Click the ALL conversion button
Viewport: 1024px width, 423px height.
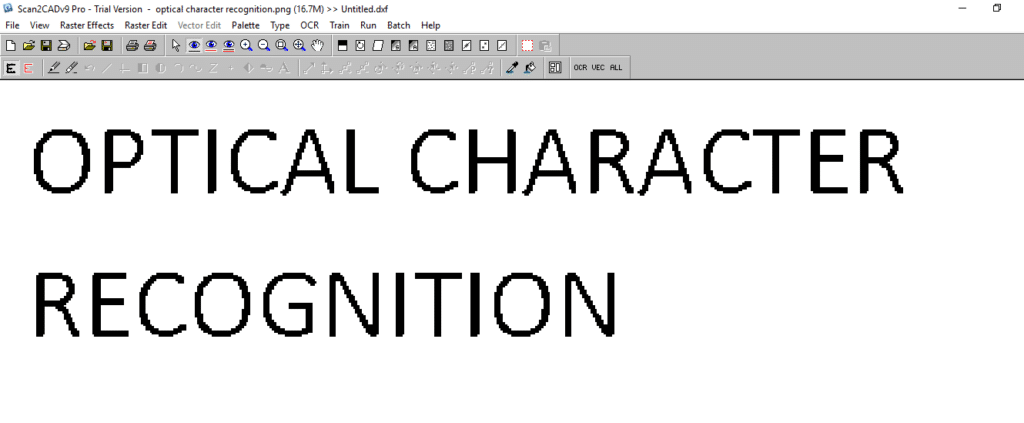(616, 67)
